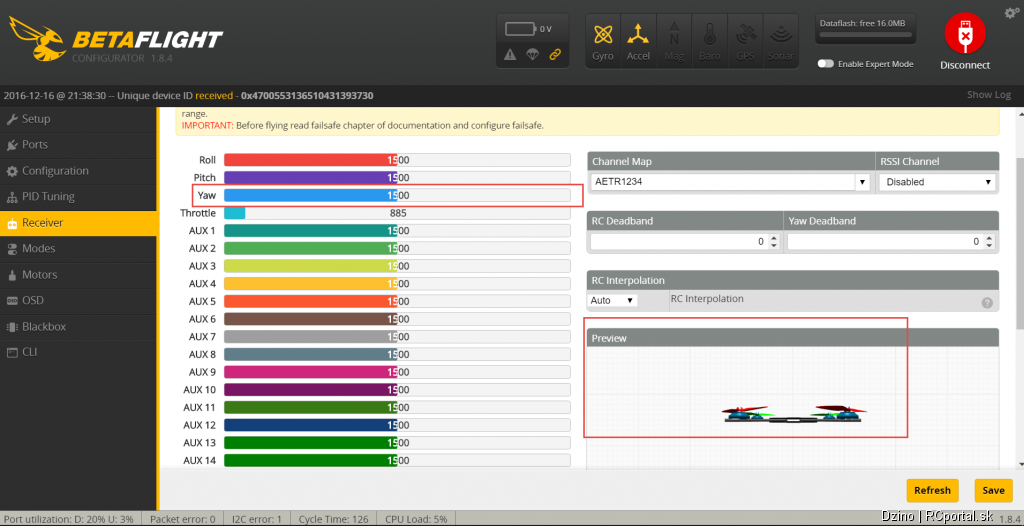Click the Accel sensor icon

point(638,41)
